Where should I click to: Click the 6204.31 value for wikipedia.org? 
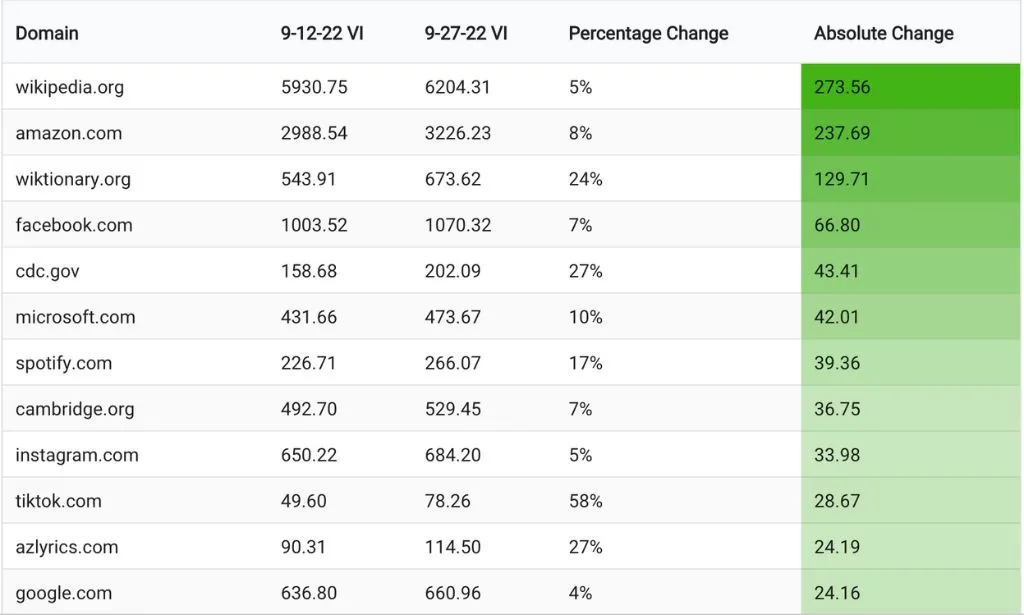(x=458, y=87)
